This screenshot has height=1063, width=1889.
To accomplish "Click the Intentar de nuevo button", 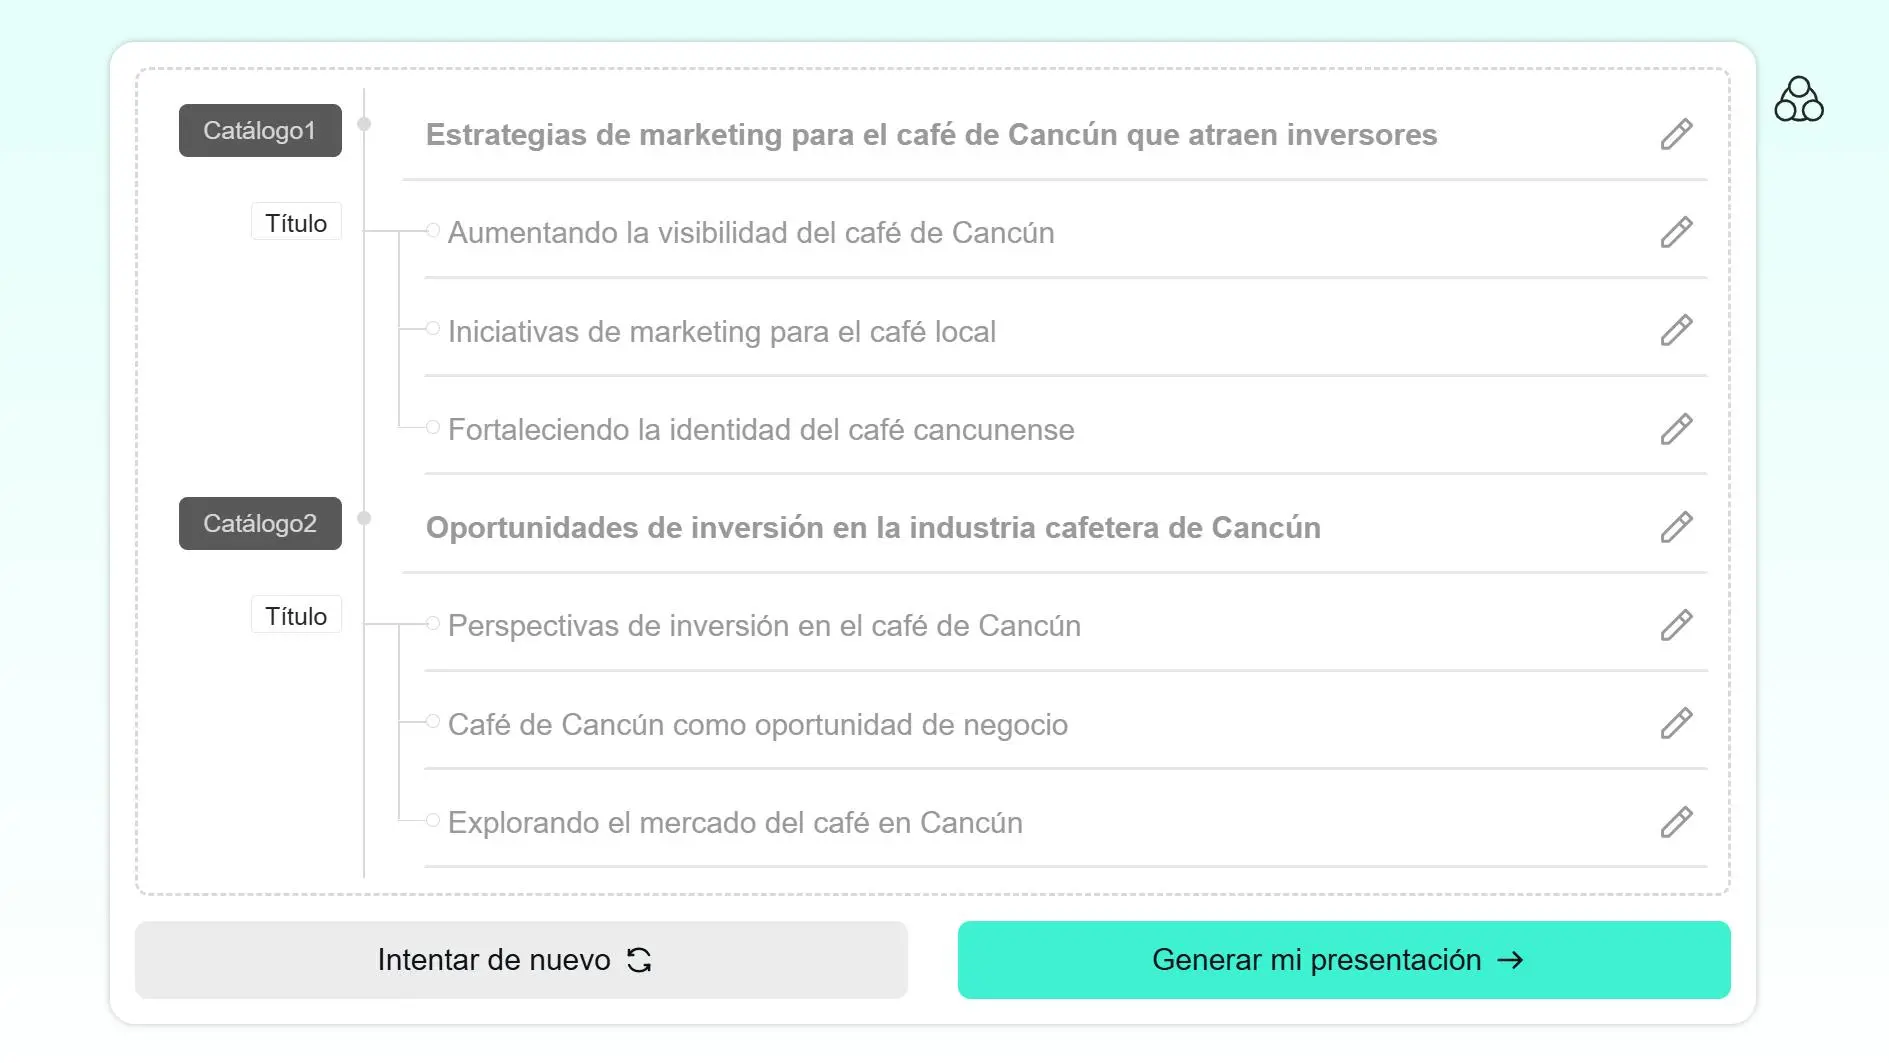I will 521,960.
